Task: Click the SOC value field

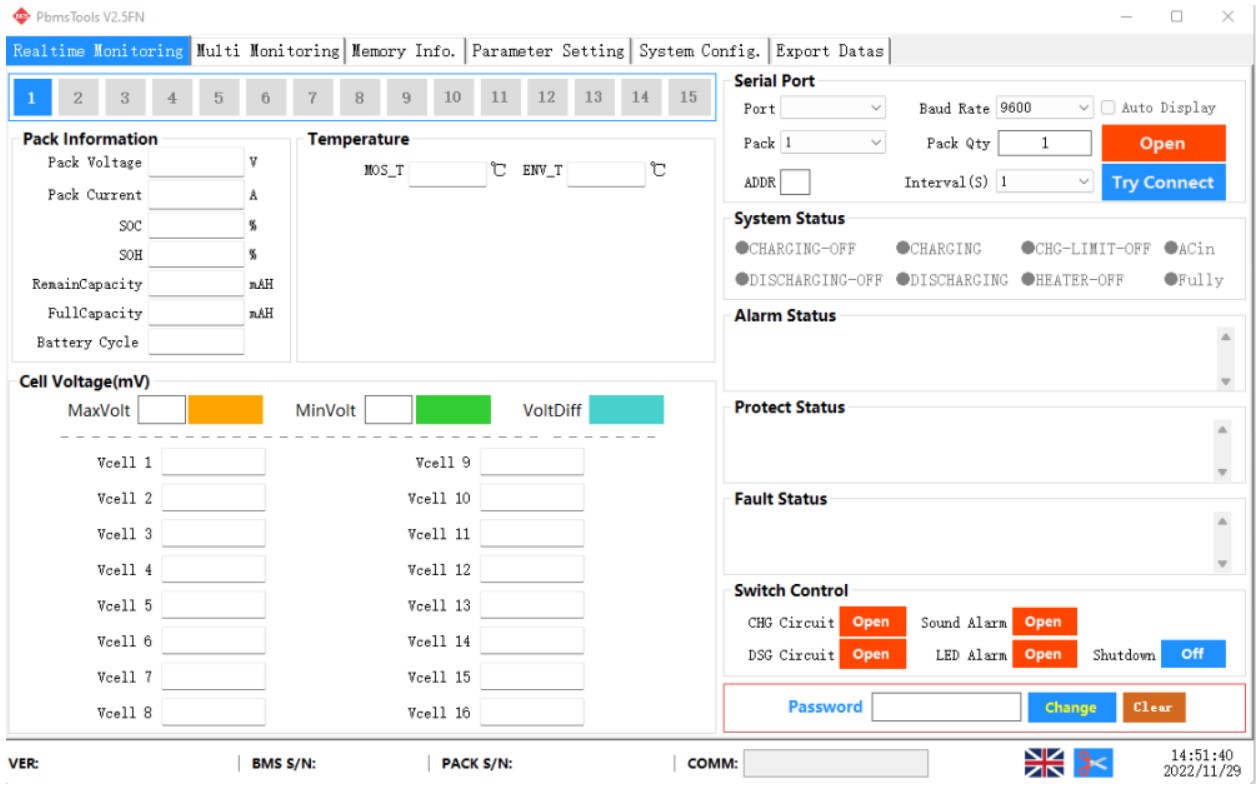Action: point(196,226)
